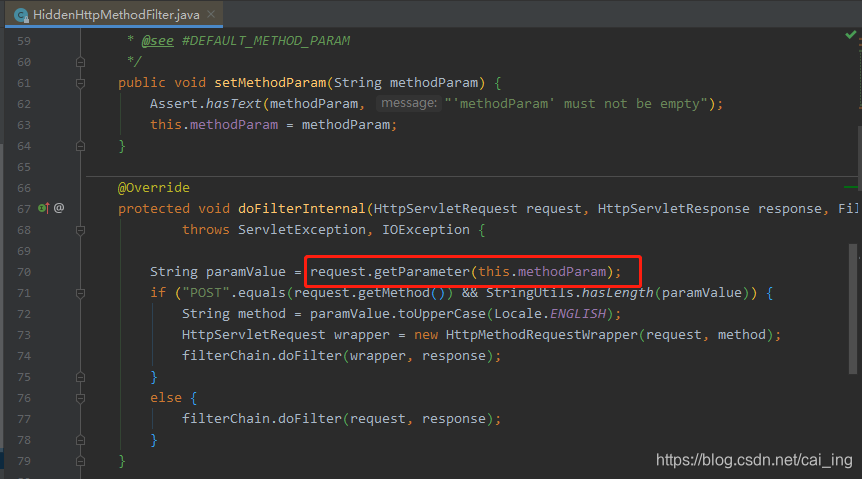Click the @ annotation gutter icon on line 67
Image resolution: width=862 pixels, height=479 pixels.
coord(59,208)
